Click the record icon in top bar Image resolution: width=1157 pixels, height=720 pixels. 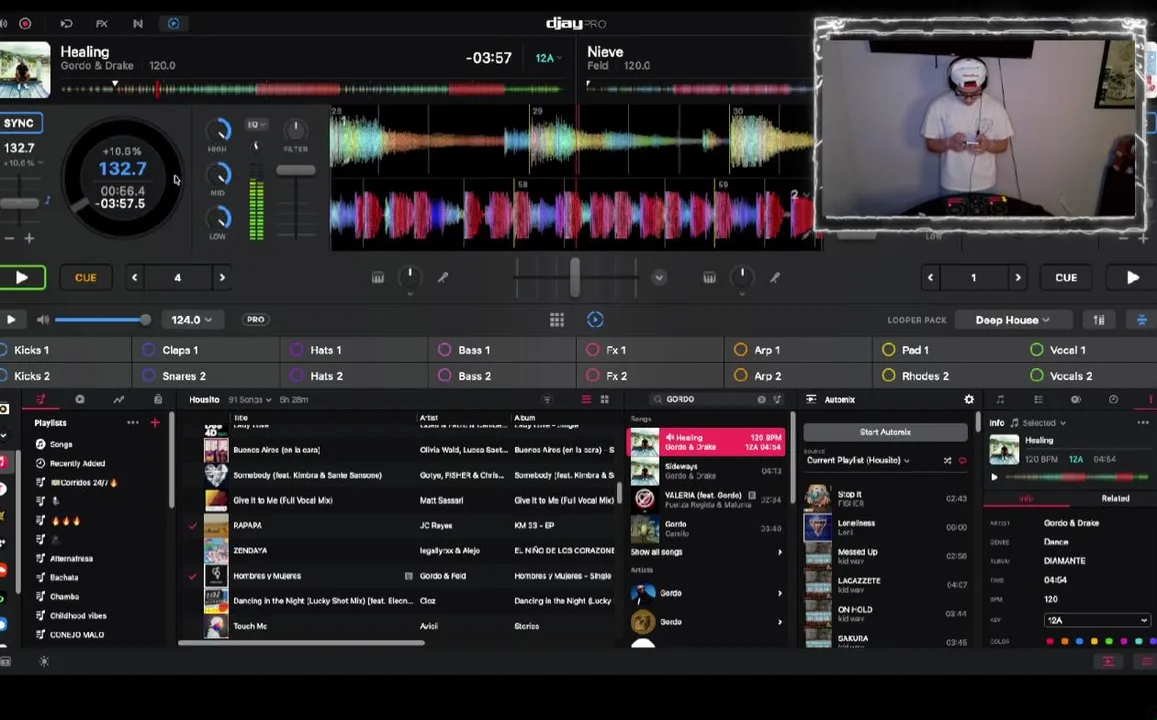pyautogui.click(x=25, y=24)
